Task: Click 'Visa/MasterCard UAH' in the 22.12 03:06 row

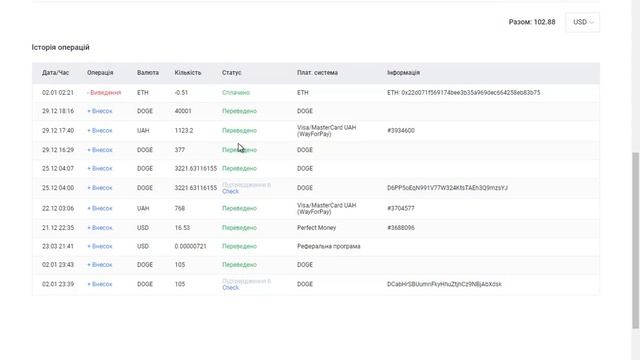Action: pyautogui.click(x=327, y=208)
